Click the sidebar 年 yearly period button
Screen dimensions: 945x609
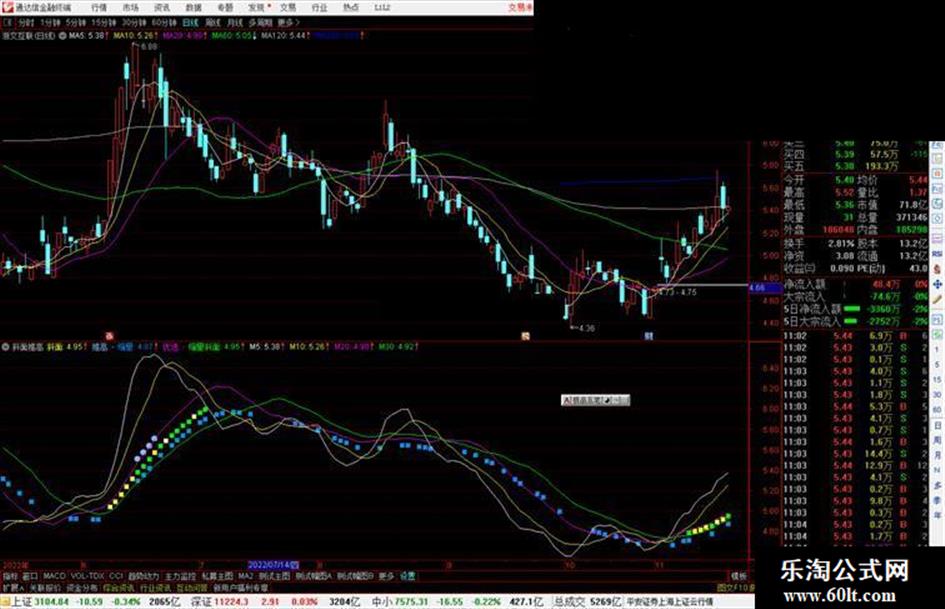[x=937, y=516]
